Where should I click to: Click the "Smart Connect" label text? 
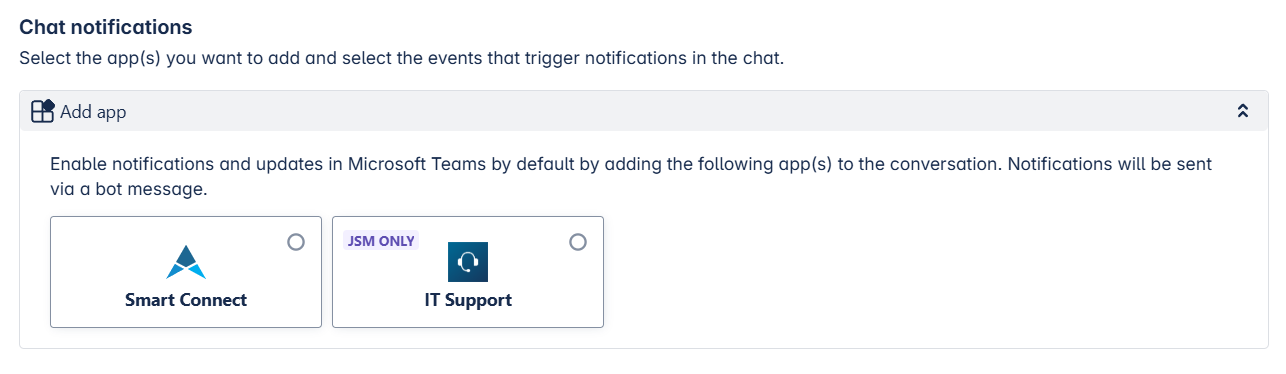(x=186, y=300)
